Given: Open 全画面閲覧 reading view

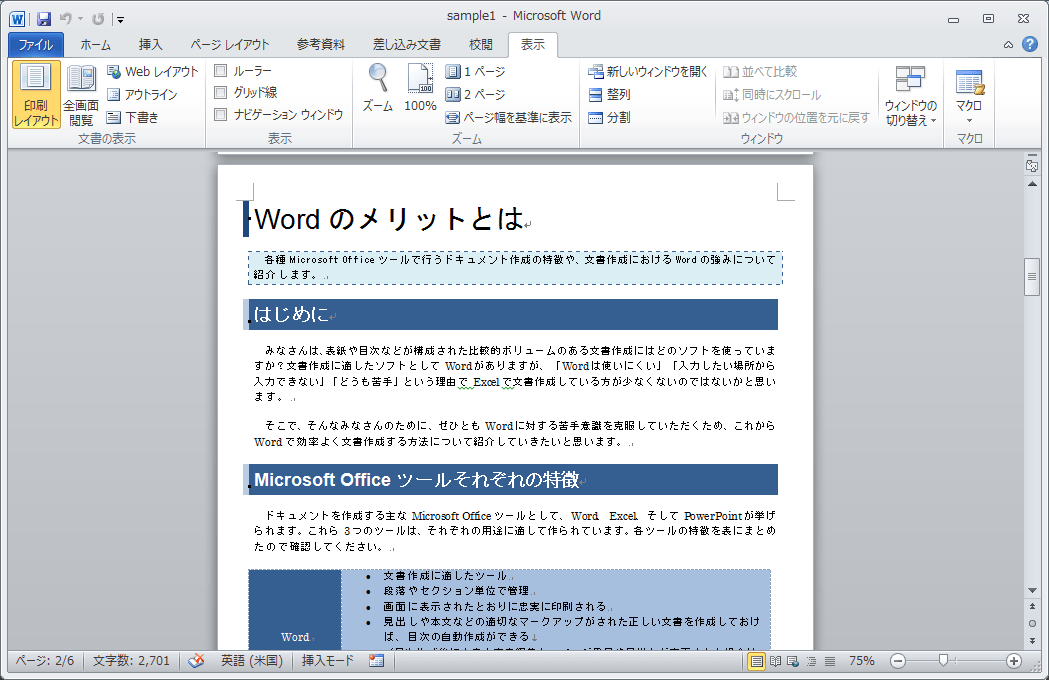Looking at the screenshot, I should [81, 95].
